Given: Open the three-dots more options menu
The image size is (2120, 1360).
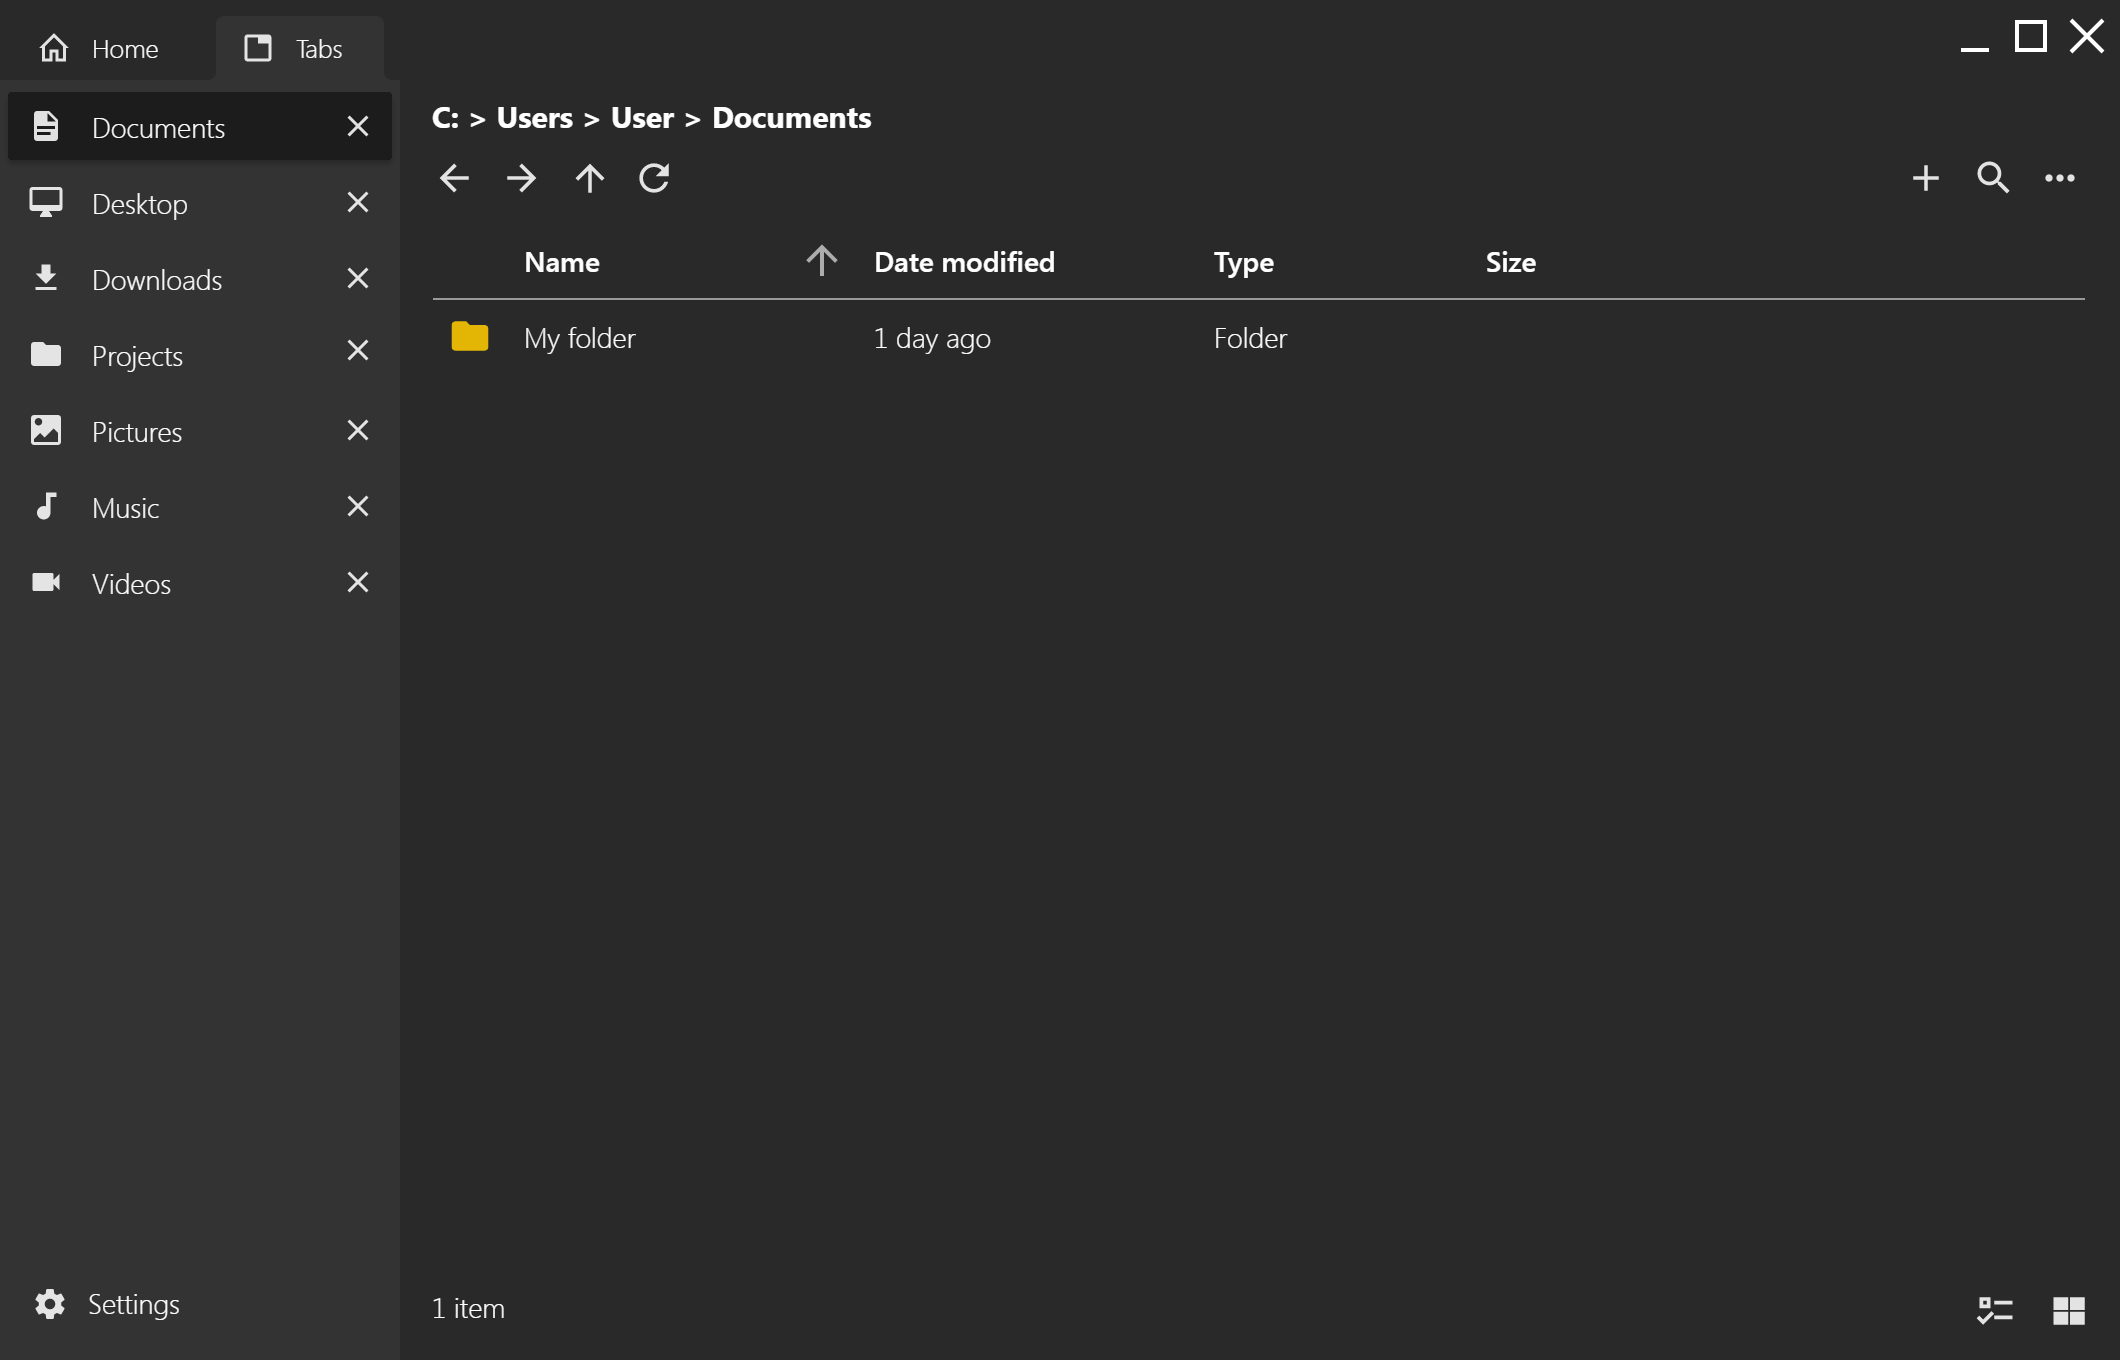Looking at the screenshot, I should pyautogui.click(x=2060, y=178).
